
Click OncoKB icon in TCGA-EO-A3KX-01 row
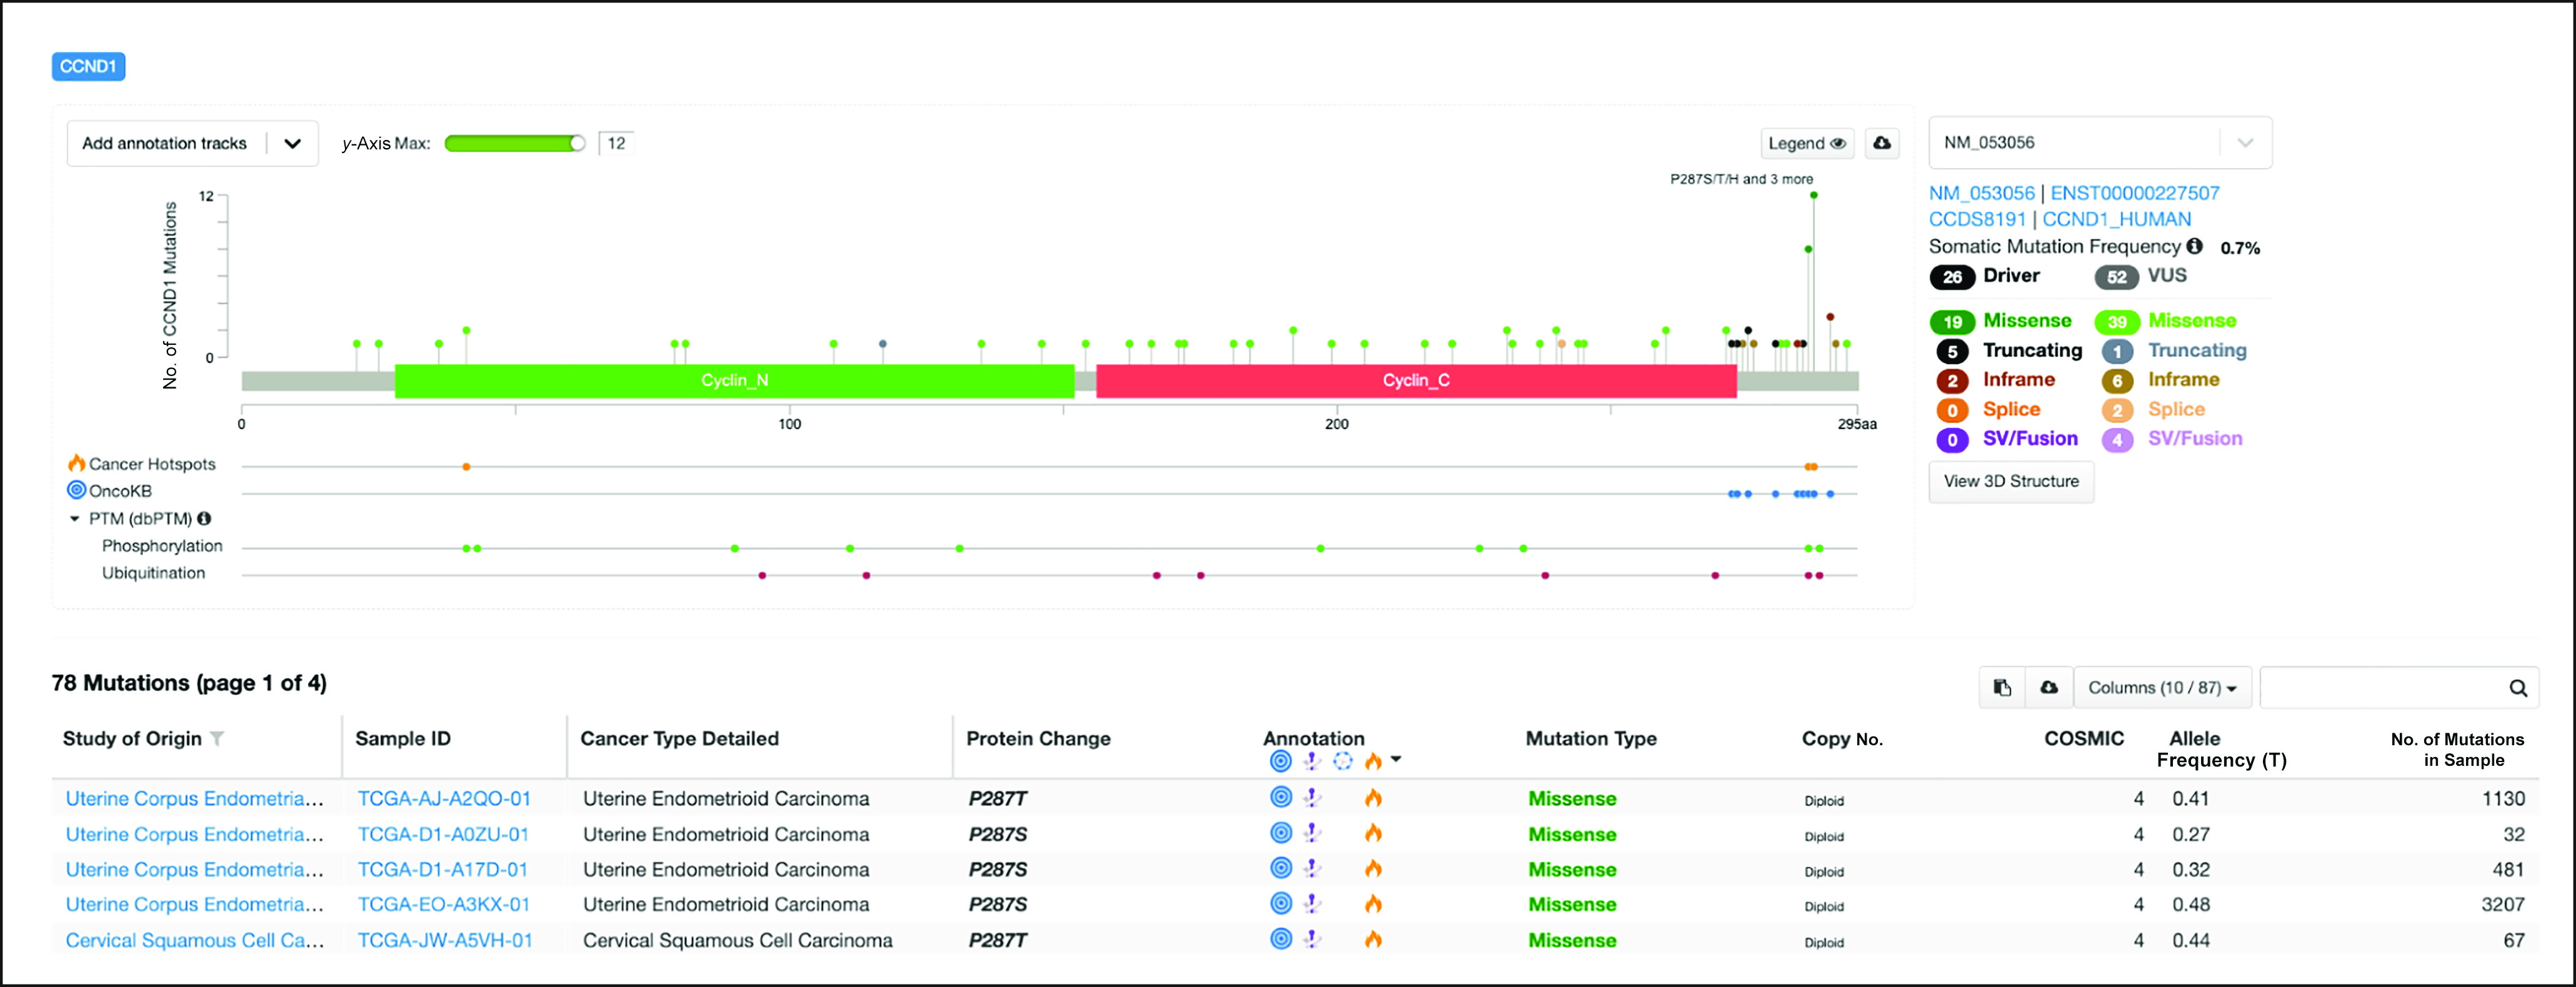1280,903
